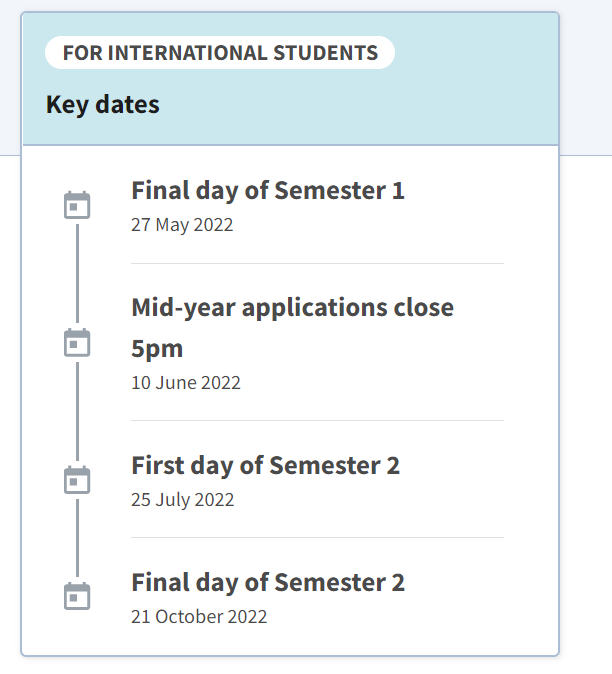This screenshot has width=612, height=674.
Task: Select the 21 October 2022 date text
Action: coord(199,616)
